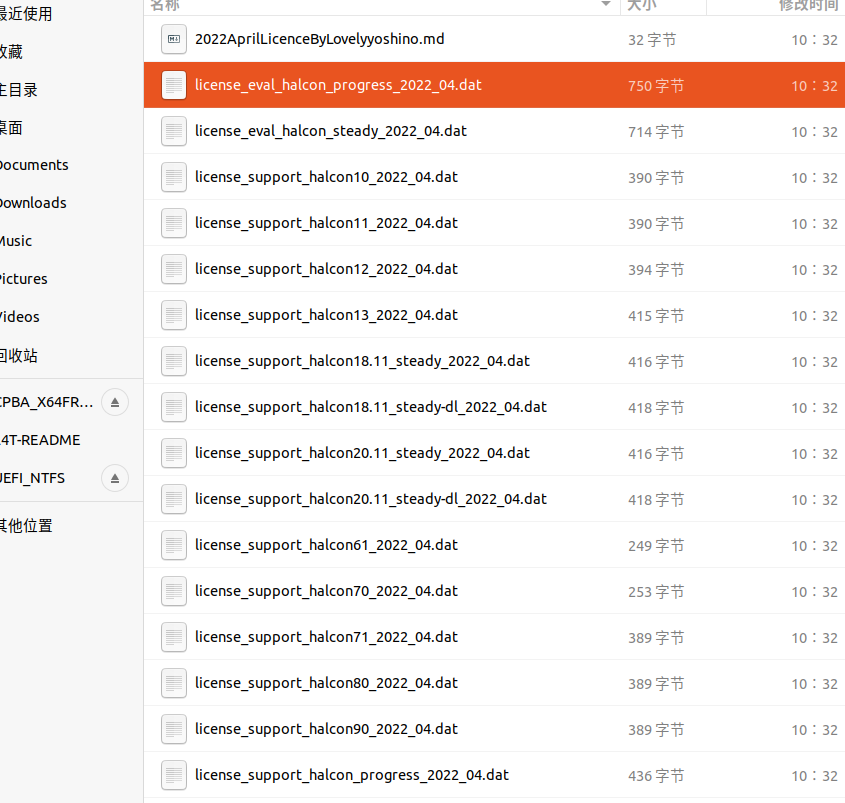Eject the CPBA_X64FR volume
Viewport: 845px width, 803px height.
coord(115,402)
